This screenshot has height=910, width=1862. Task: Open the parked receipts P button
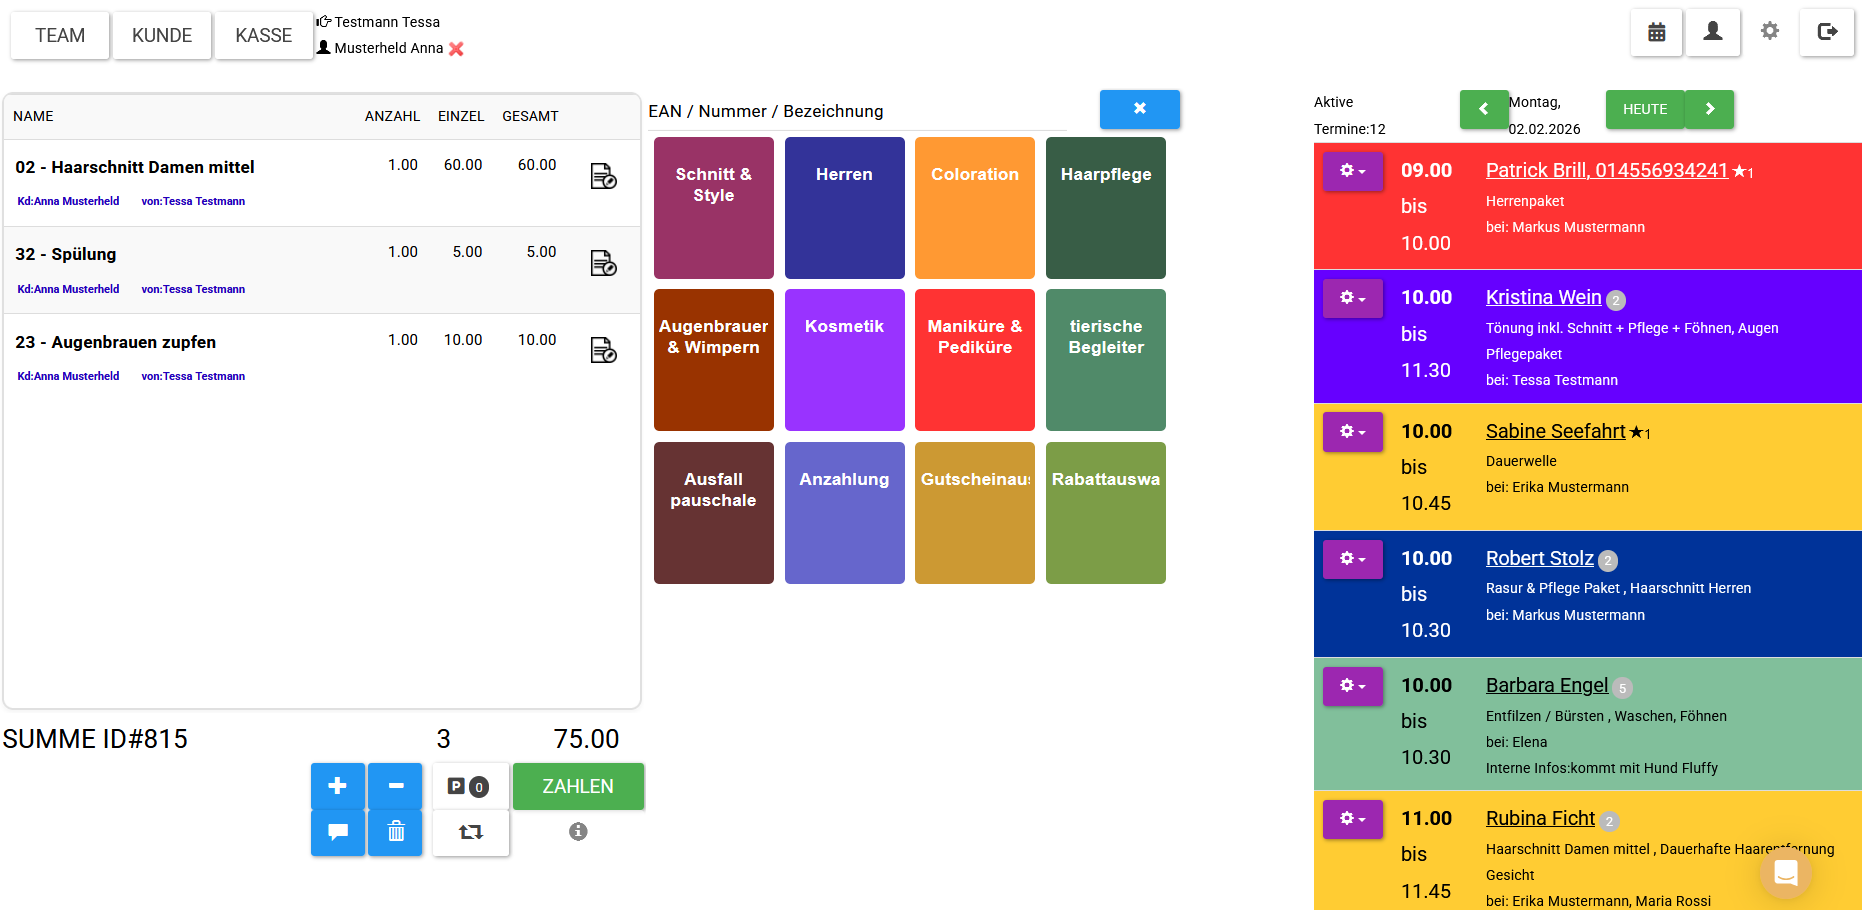(x=470, y=787)
